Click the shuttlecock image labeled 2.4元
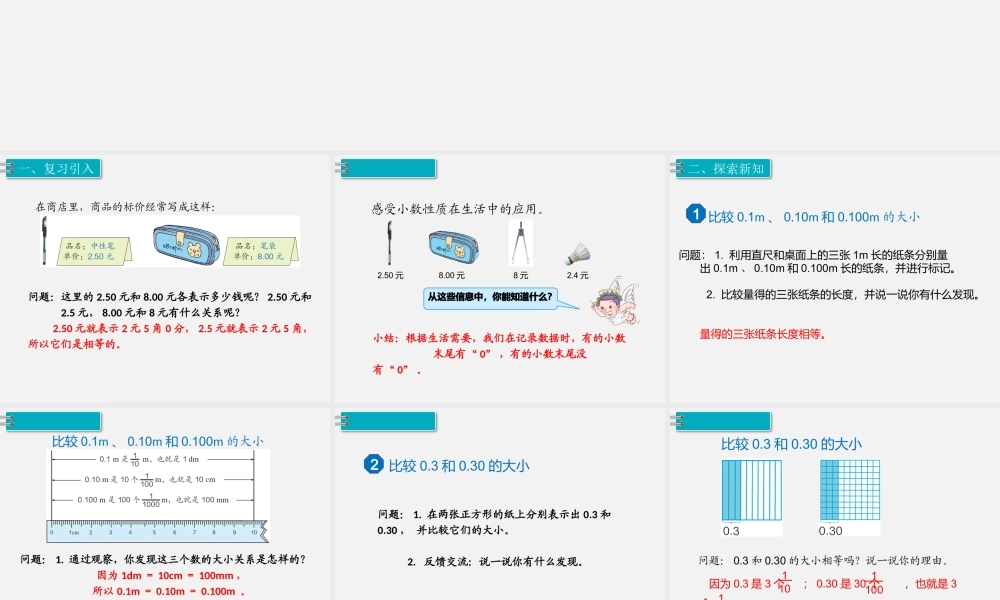1000x600 pixels. click(x=578, y=250)
